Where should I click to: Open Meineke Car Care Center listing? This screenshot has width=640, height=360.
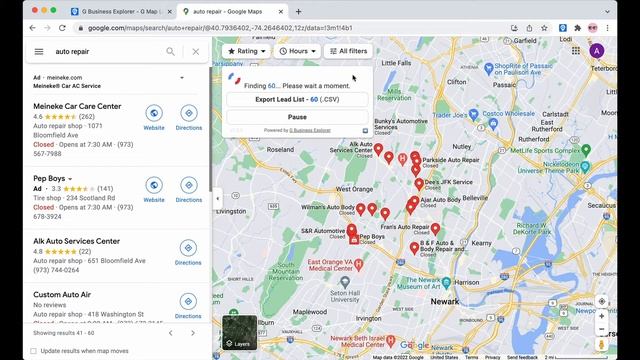[77, 106]
